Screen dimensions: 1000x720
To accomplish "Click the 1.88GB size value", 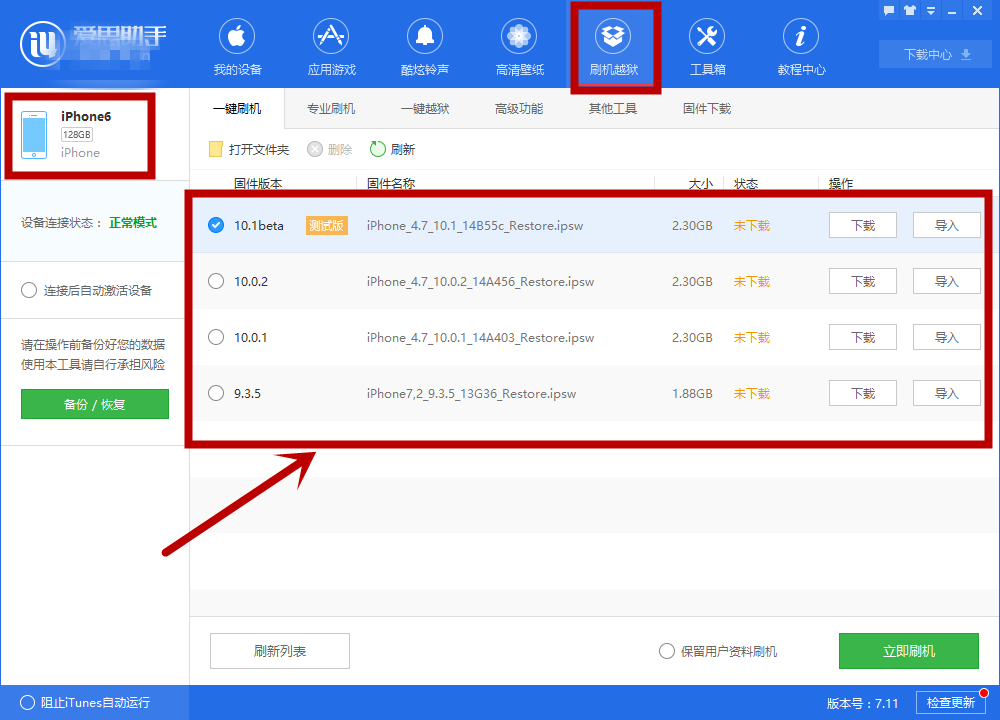I will (692, 393).
